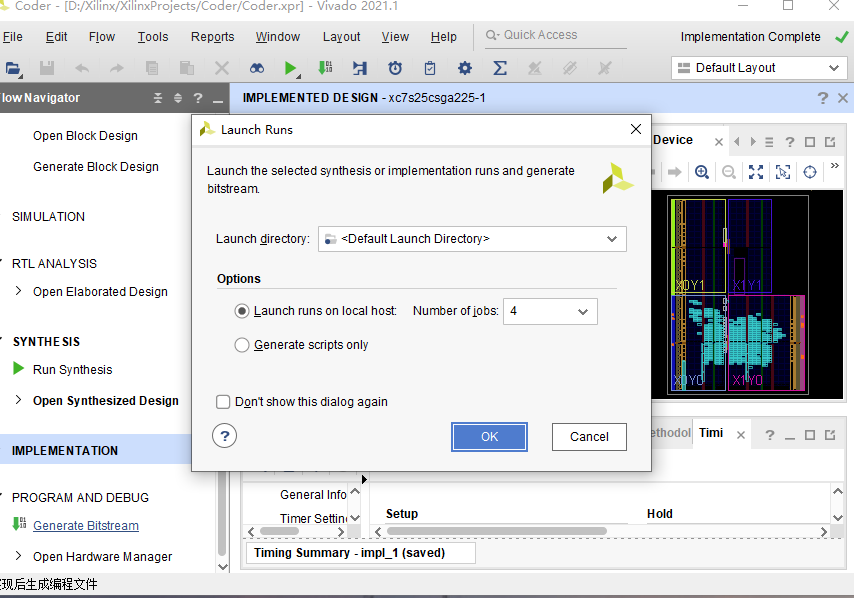Image resolution: width=854 pixels, height=598 pixels.
Task: Close the Launch Runs dialog
Action: [x=636, y=129]
